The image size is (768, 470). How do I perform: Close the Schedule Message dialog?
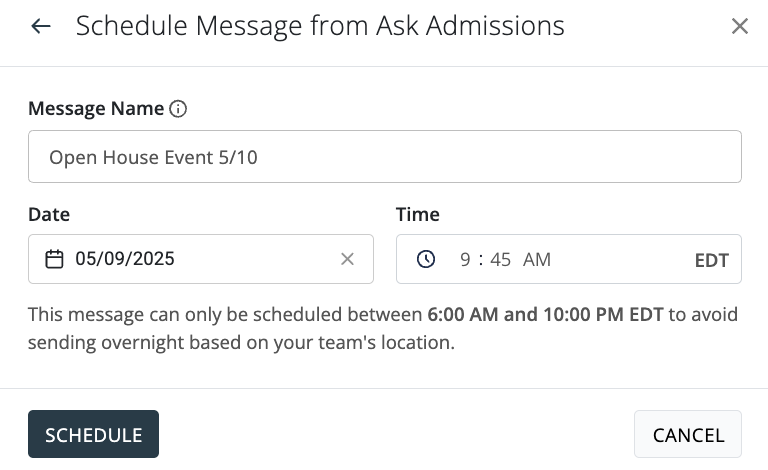[740, 26]
